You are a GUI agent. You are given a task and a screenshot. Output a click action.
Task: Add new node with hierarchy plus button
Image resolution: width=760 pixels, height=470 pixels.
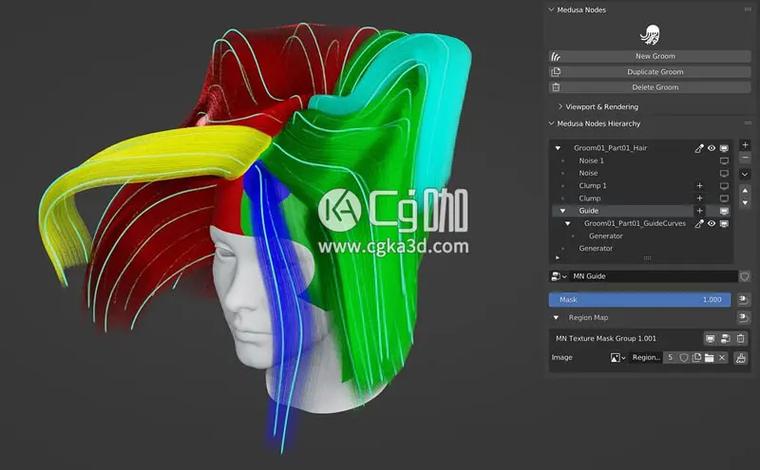coord(745,145)
